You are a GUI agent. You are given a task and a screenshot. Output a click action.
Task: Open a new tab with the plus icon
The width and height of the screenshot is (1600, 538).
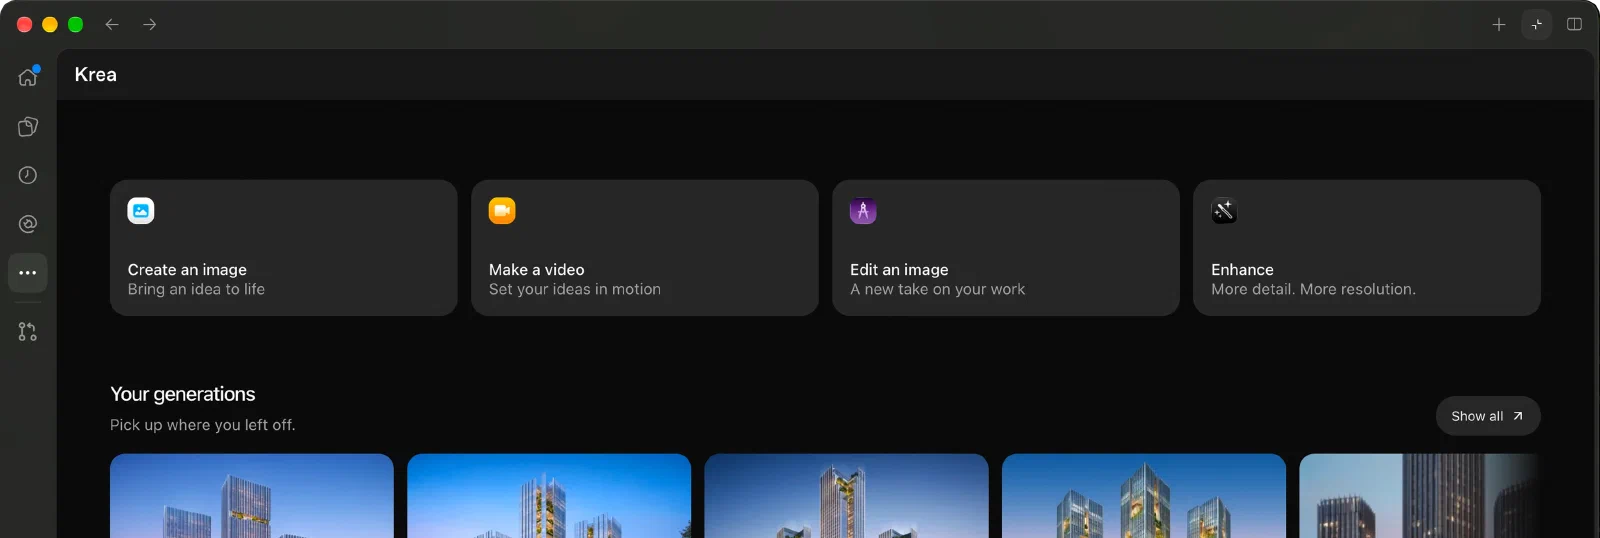coord(1499,24)
